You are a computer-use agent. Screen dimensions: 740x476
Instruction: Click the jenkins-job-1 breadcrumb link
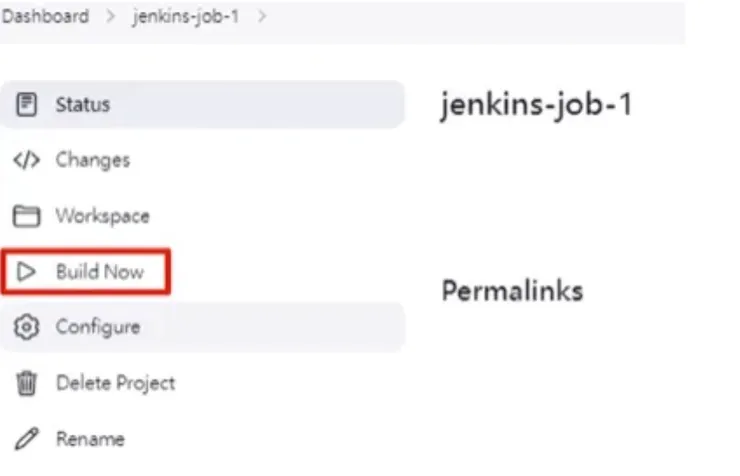click(186, 17)
